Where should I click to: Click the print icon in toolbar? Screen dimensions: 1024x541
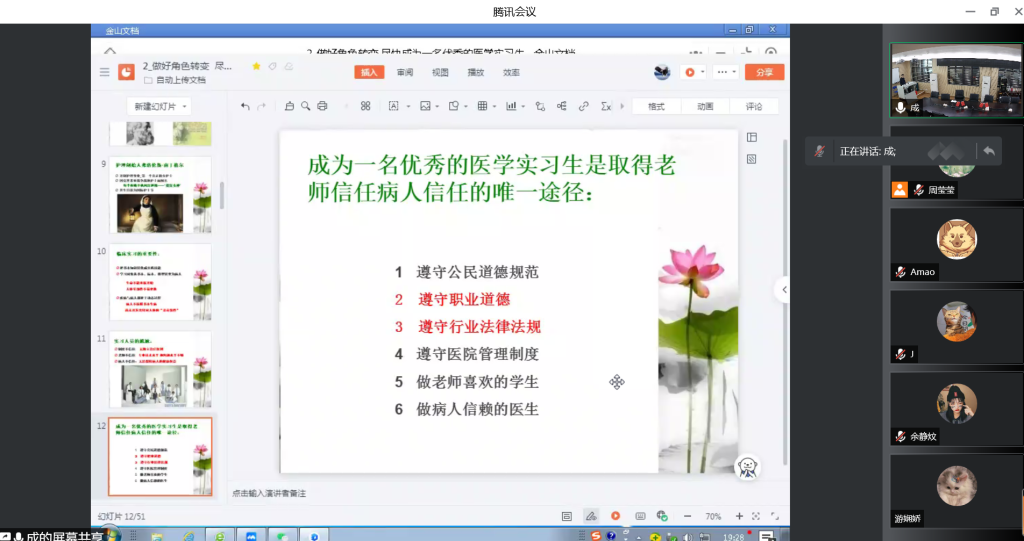[322, 106]
